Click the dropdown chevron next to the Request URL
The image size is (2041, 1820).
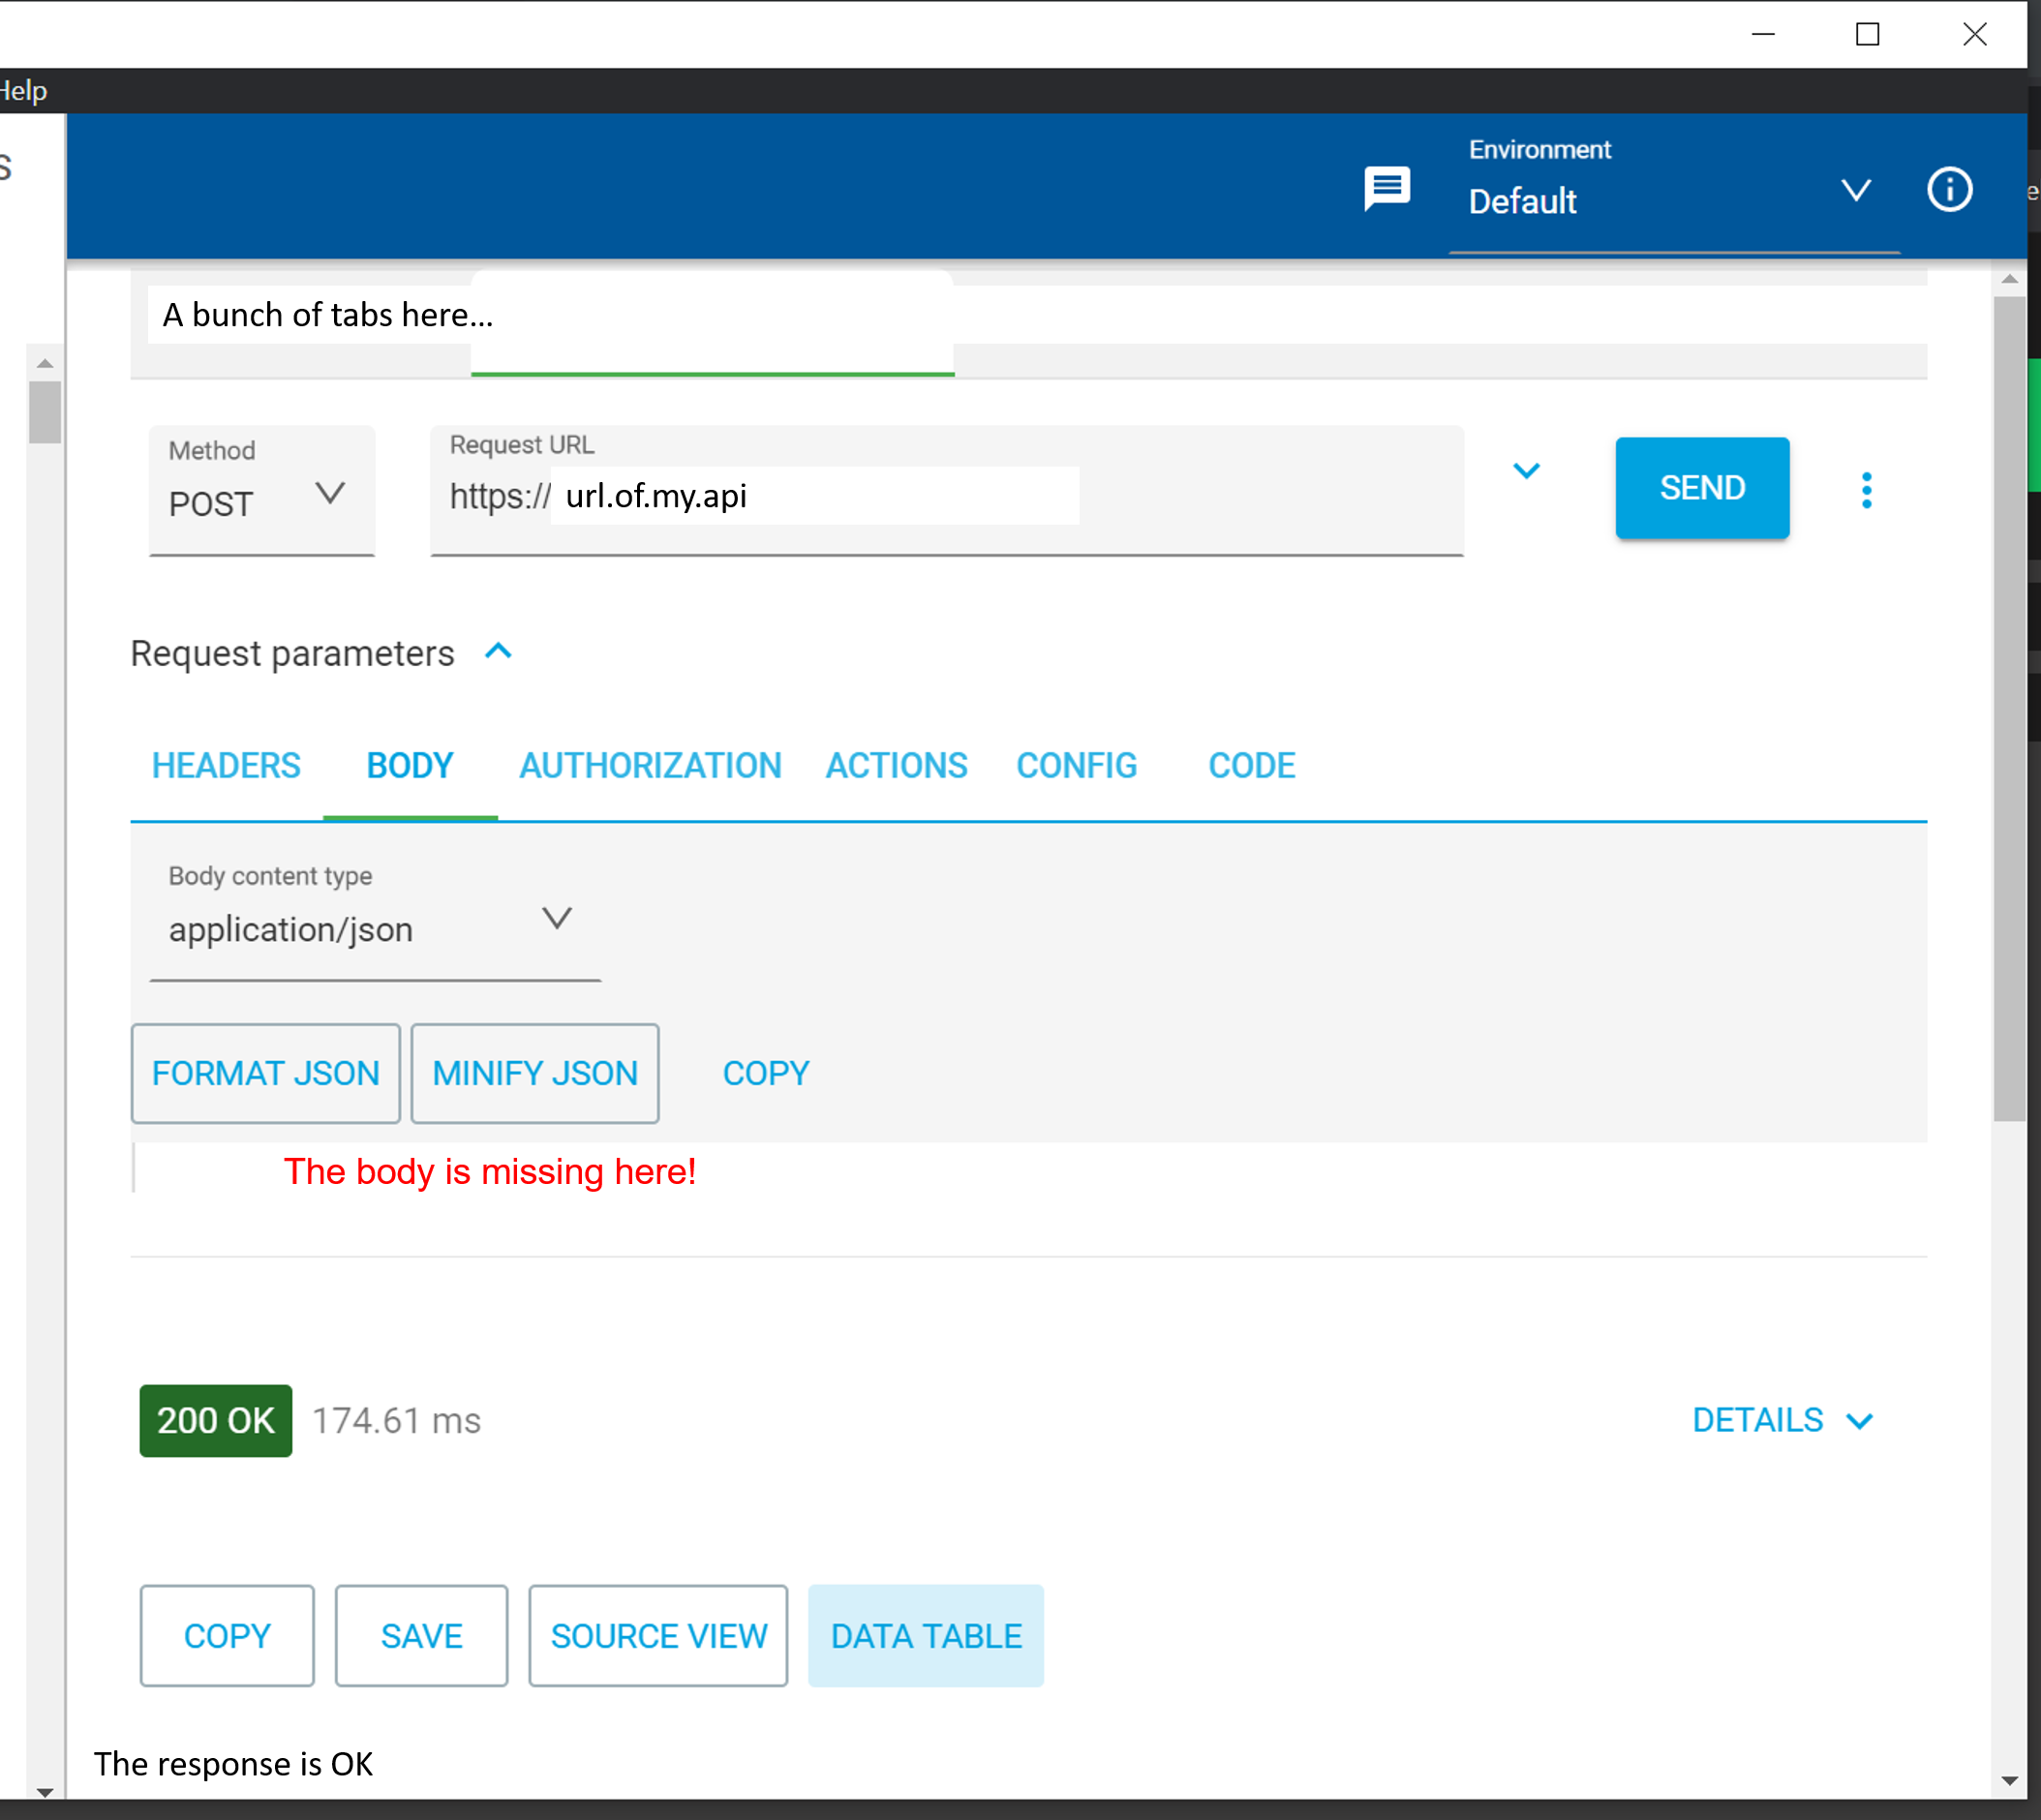[1527, 471]
